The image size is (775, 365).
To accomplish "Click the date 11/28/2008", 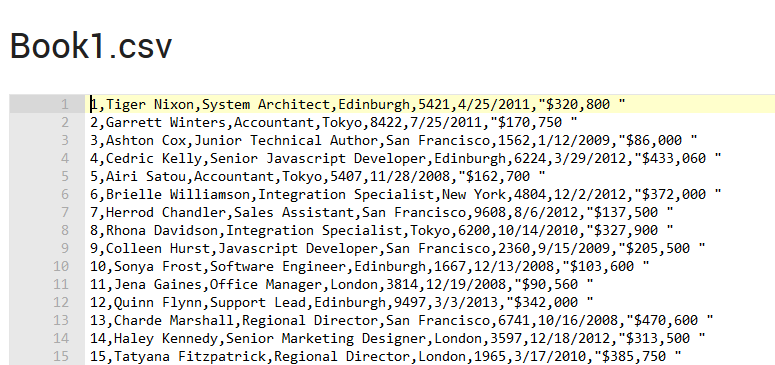I will [x=410, y=177].
